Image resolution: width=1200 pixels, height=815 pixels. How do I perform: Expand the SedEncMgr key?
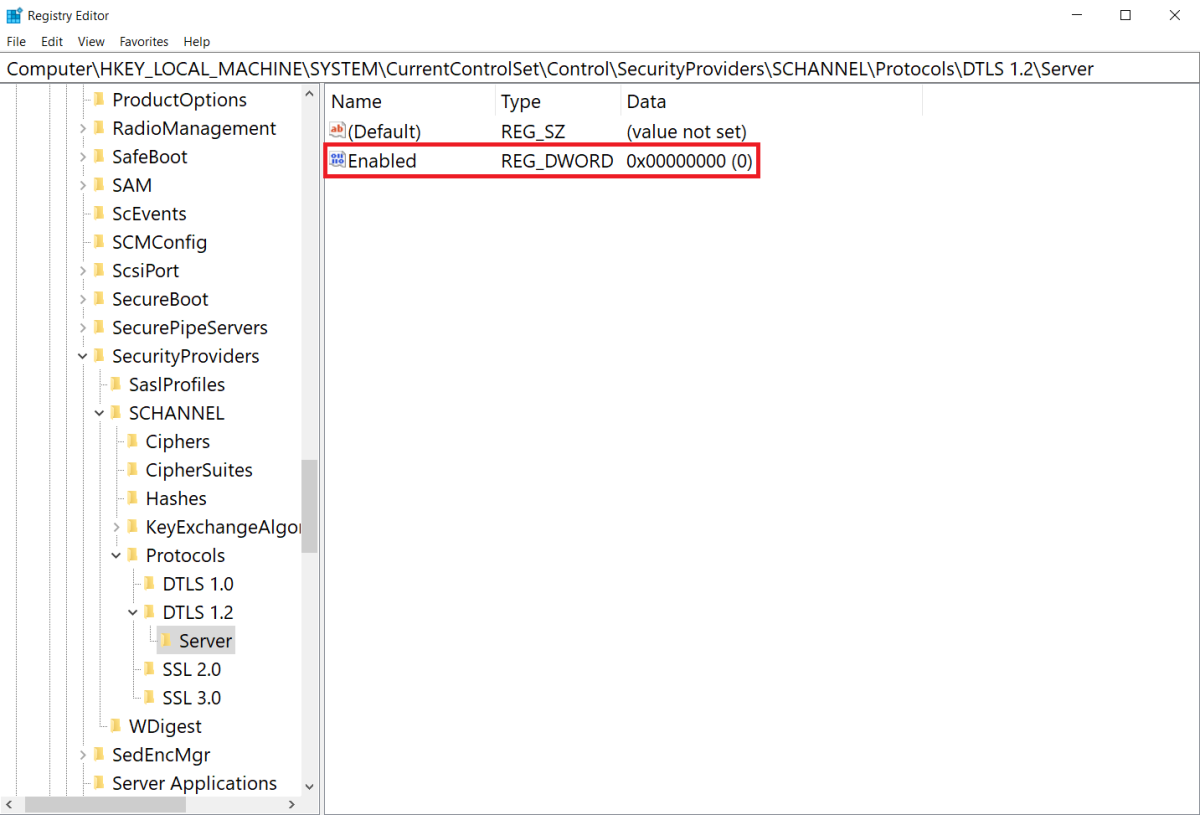pyautogui.click(x=83, y=755)
